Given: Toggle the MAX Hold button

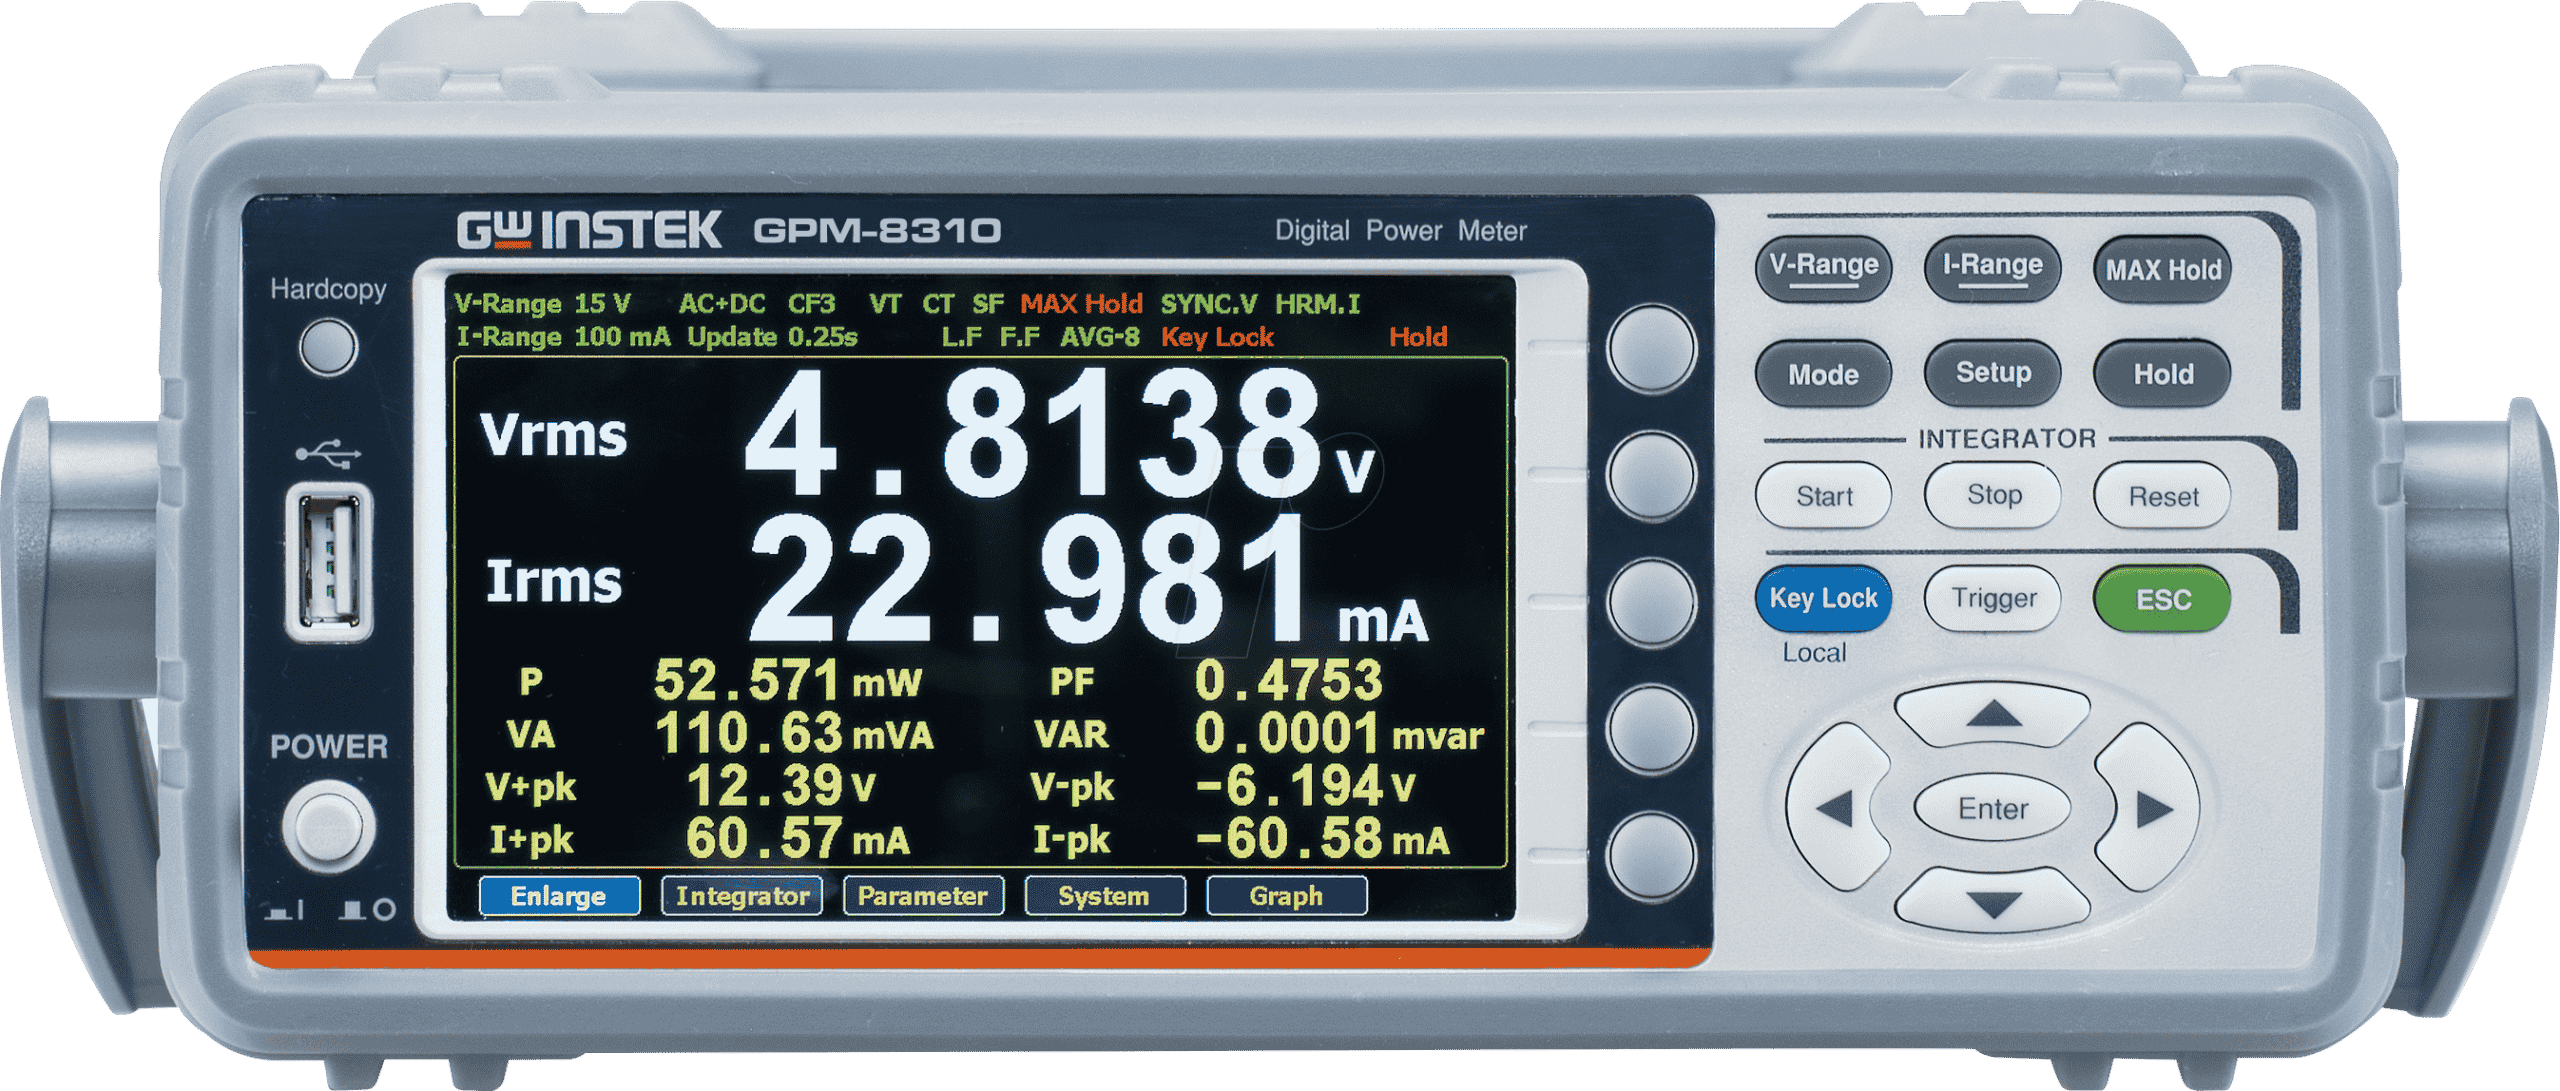Looking at the screenshot, I should tap(2162, 270).
